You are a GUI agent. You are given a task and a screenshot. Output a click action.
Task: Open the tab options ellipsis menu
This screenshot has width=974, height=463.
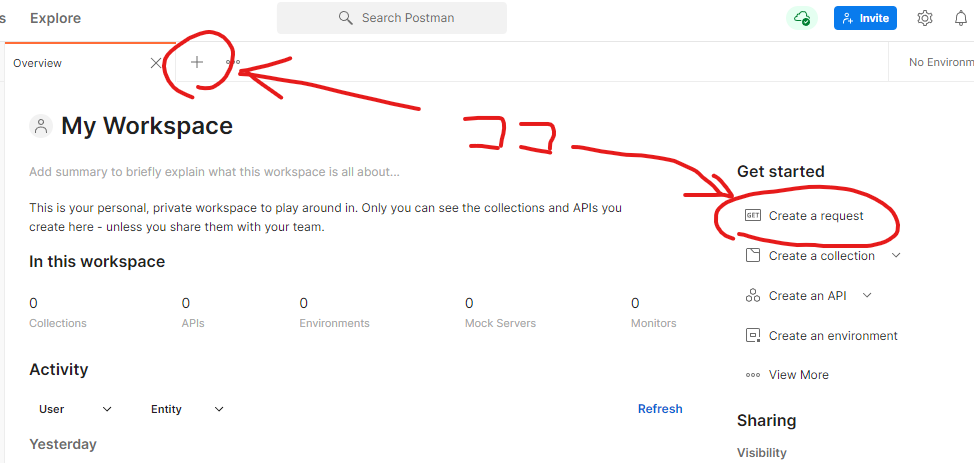click(233, 62)
